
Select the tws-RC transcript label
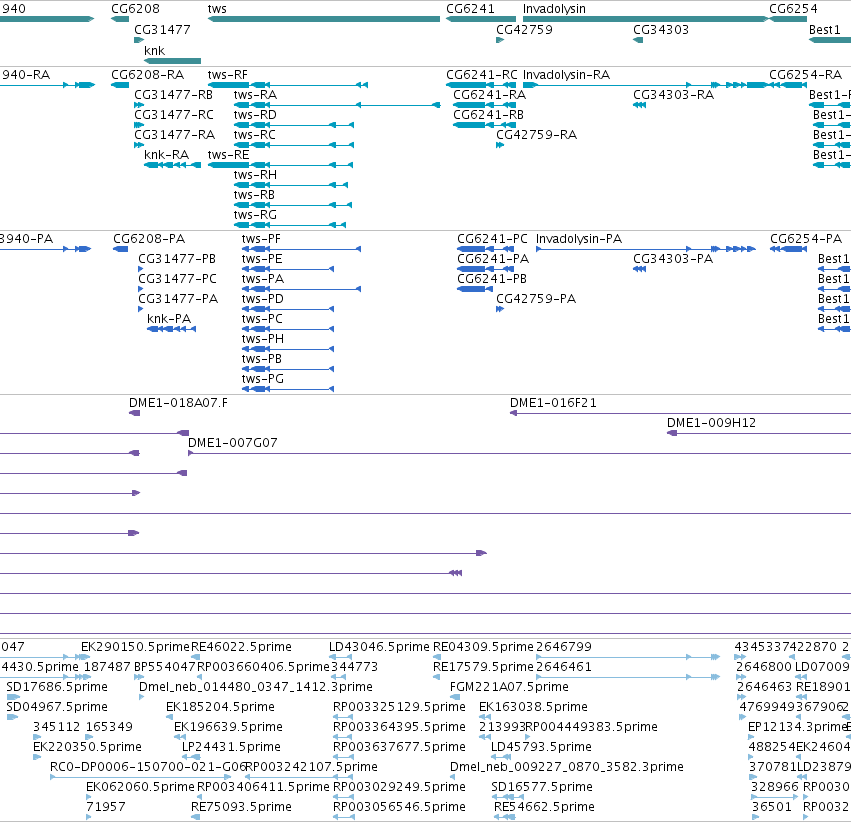click(255, 135)
